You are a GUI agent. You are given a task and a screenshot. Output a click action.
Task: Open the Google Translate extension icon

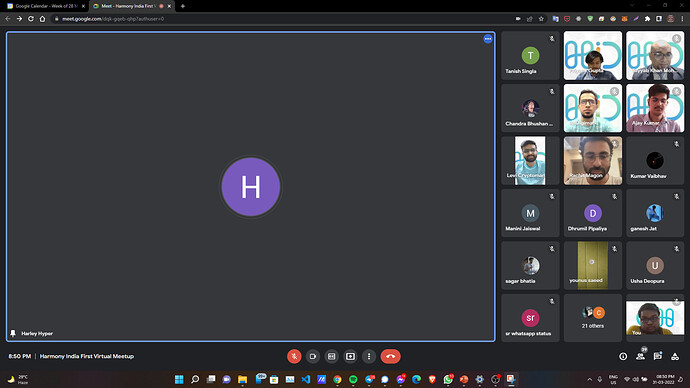(x=555, y=19)
